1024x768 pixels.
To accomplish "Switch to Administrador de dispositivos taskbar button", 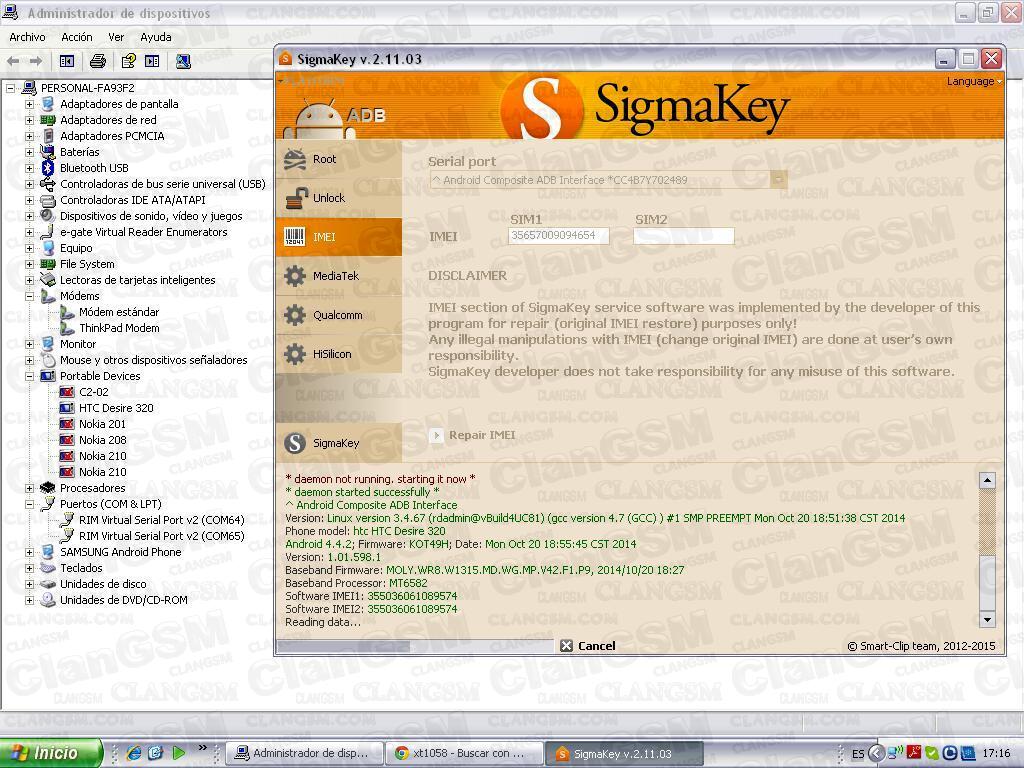I will tap(302, 754).
